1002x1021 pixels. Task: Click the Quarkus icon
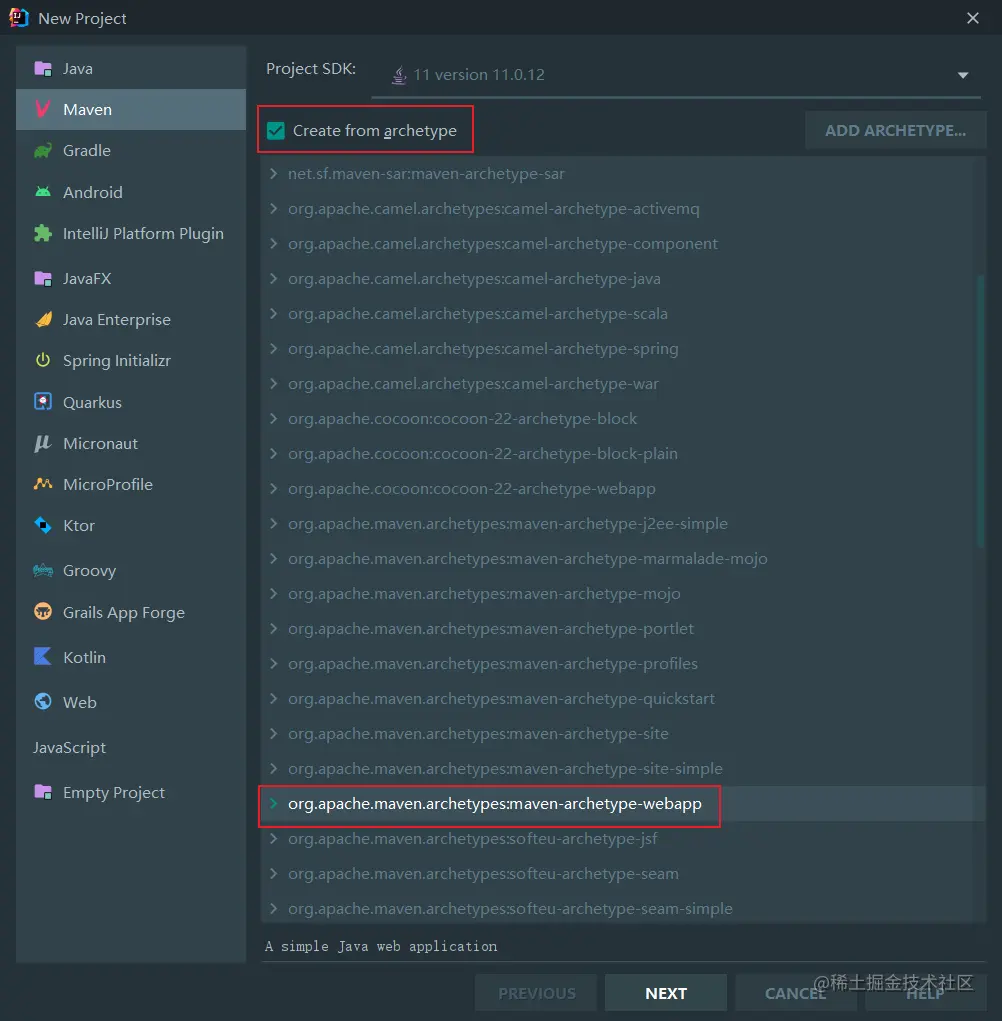(x=43, y=402)
